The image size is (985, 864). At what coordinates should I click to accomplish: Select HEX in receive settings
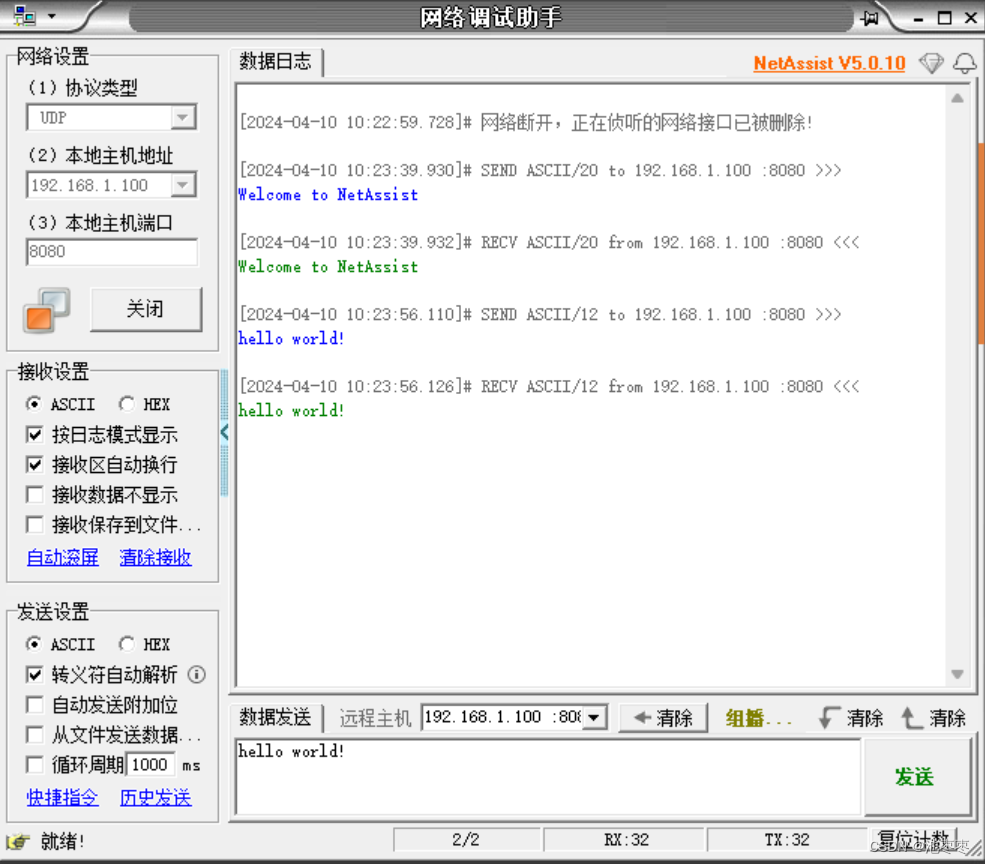[x=144, y=404]
